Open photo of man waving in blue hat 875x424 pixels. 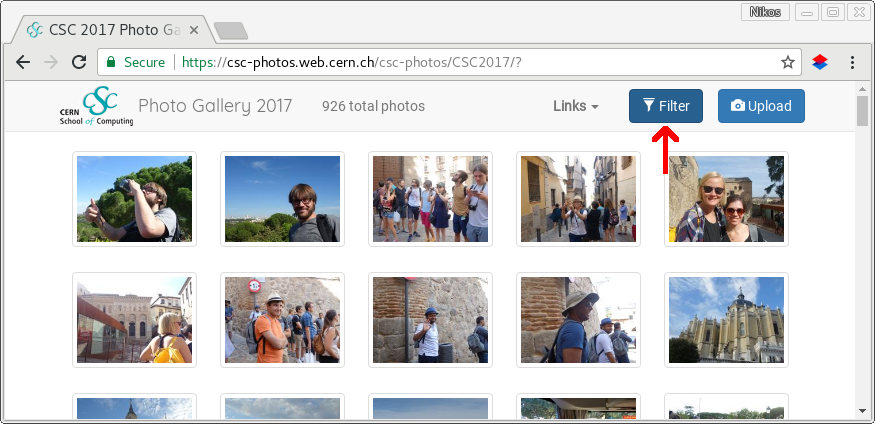430,320
